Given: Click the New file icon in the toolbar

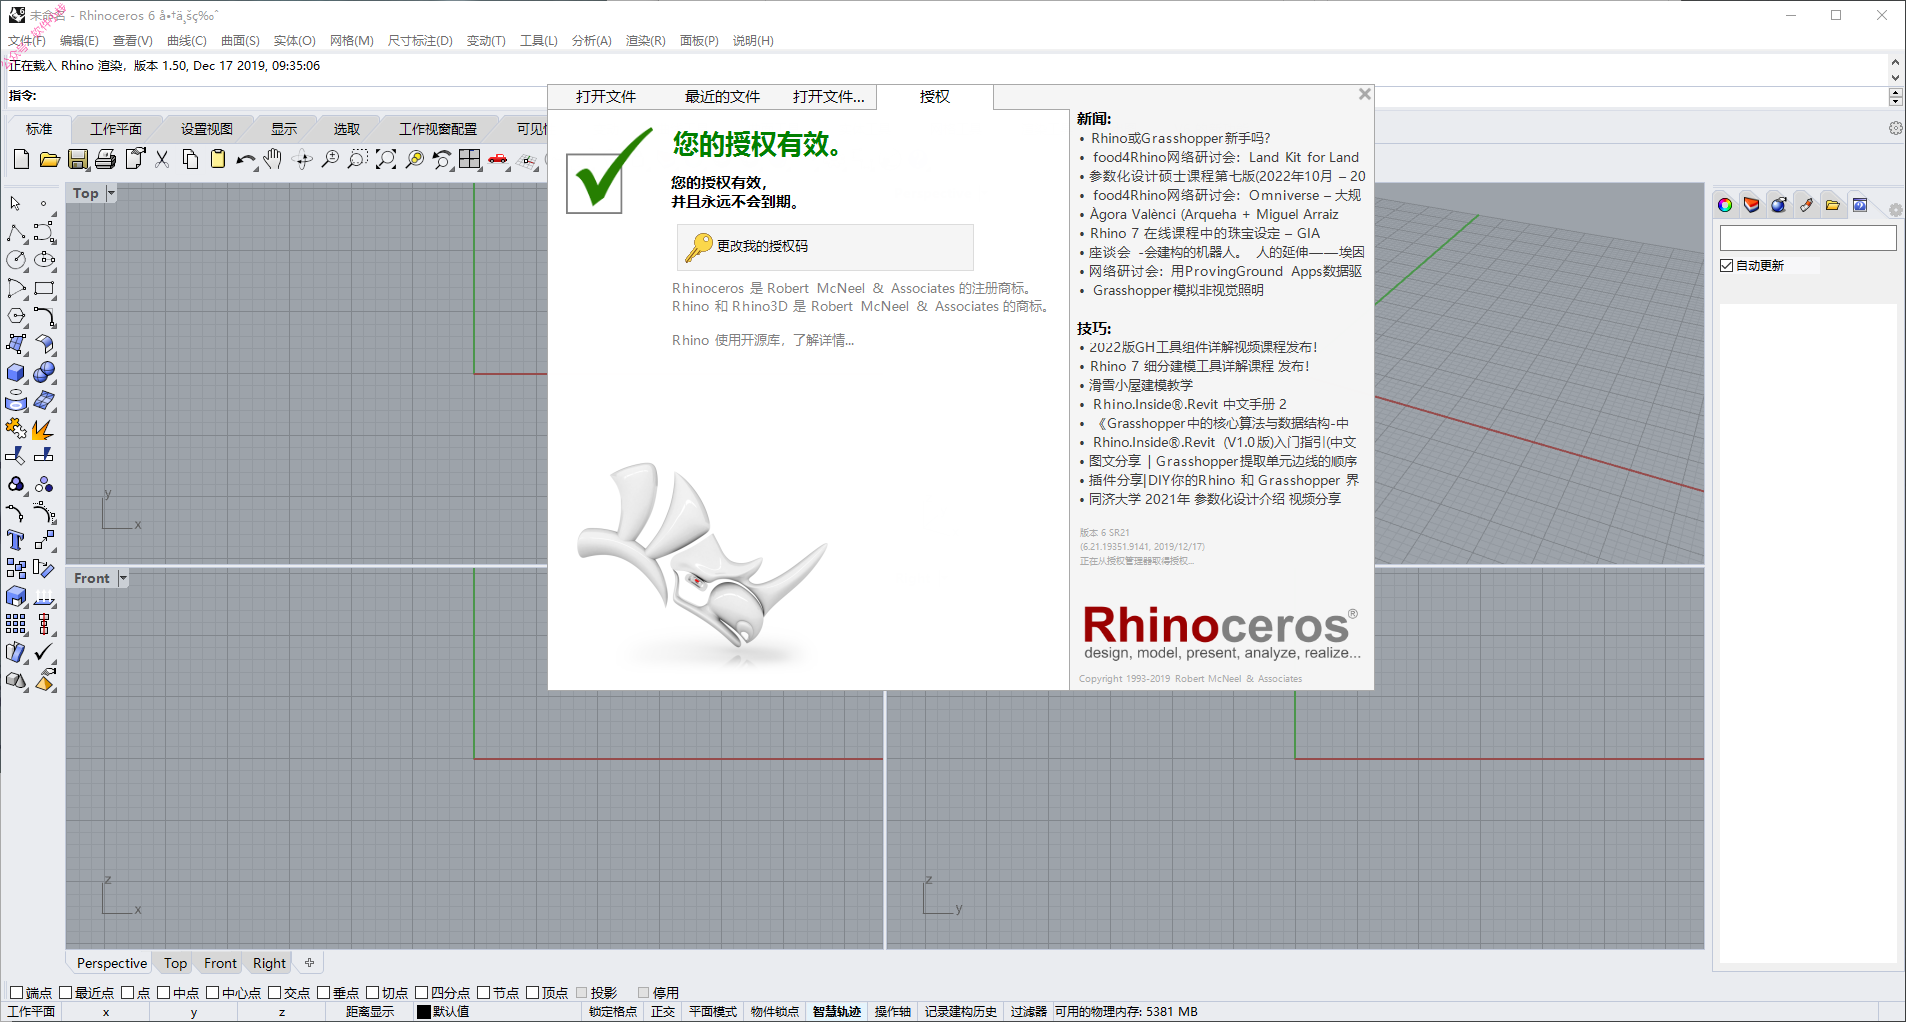Looking at the screenshot, I should pyautogui.click(x=21, y=159).
